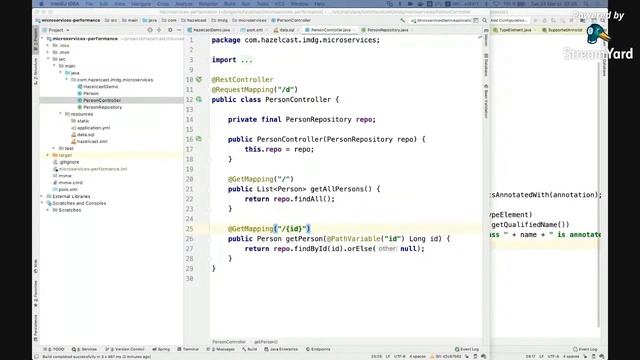Open the PersonRepository.java editor tab
Viewport: 640px width, 360px height.
point(385,30)
